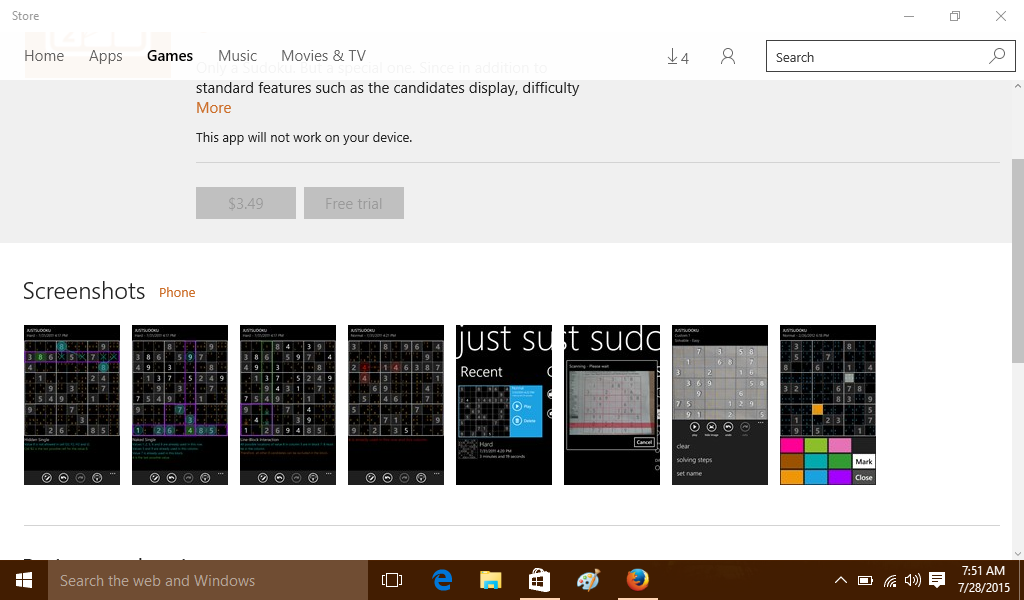Launch Microsoft Edge from the taskbar
1024x600 pixels.
click(x=442, y=580)
